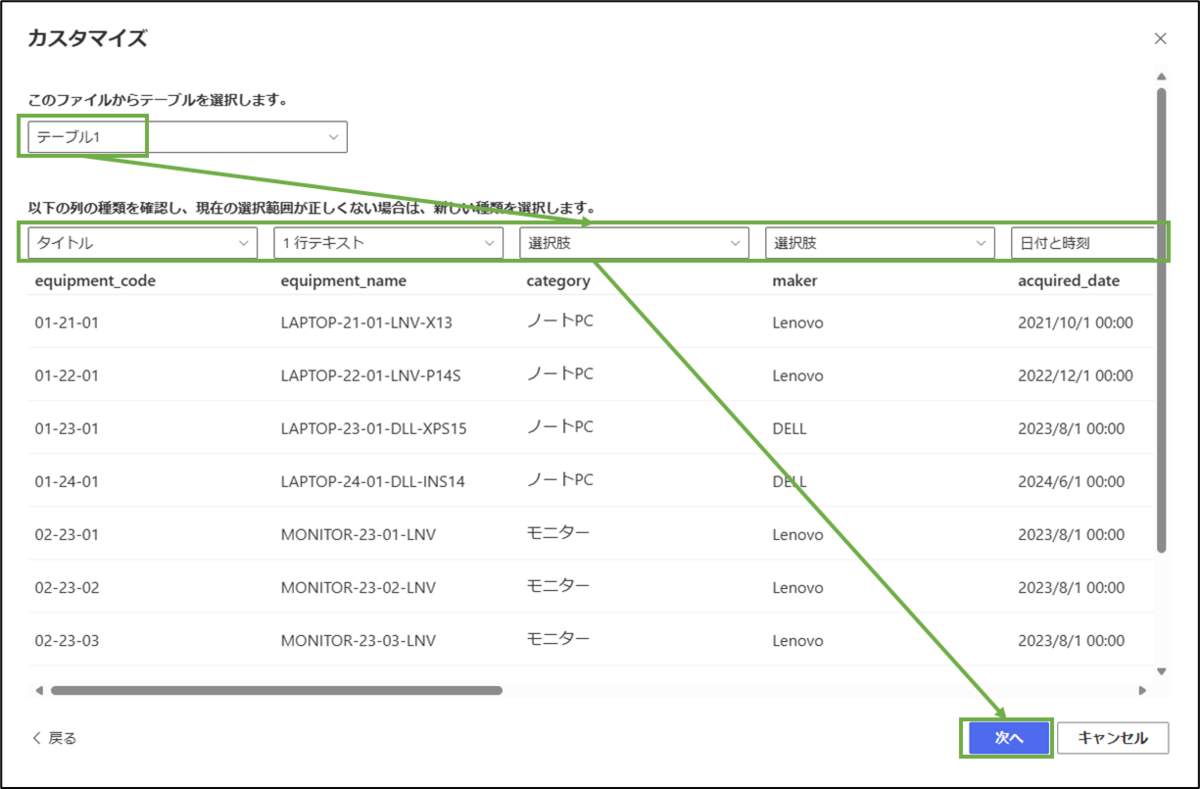This screenshot has height=789, width=1200.
Task: Select cell 01-23-01
Action: click(x=67, y=429)
